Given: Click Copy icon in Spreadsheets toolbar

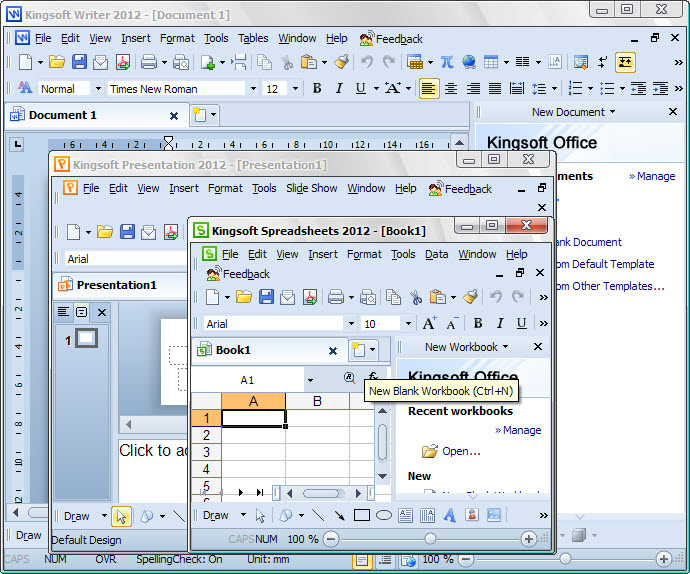Looking at the screenshot, I should click(393, 298).
